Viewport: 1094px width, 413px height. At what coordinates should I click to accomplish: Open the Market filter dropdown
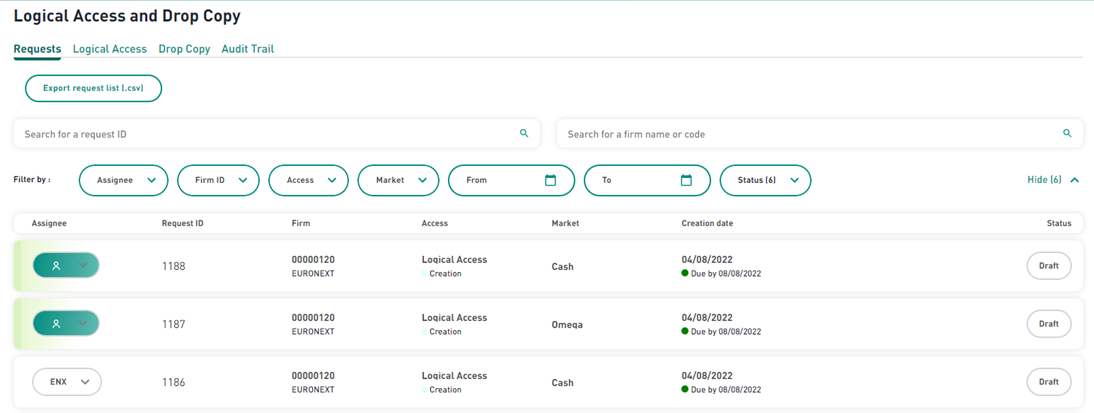398,180
